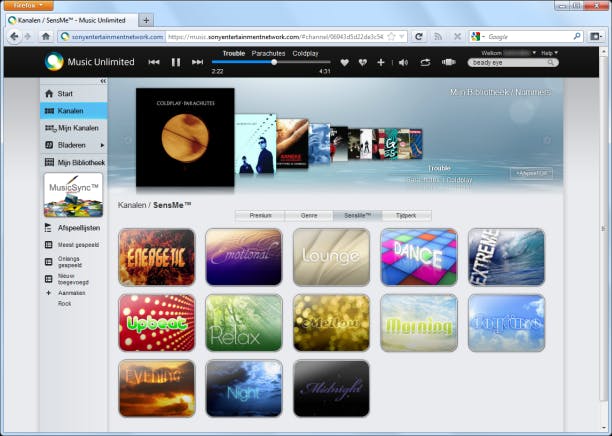Like the song with the heart icon
Viewport: 612px width, 436px height.
click(344, 62)
